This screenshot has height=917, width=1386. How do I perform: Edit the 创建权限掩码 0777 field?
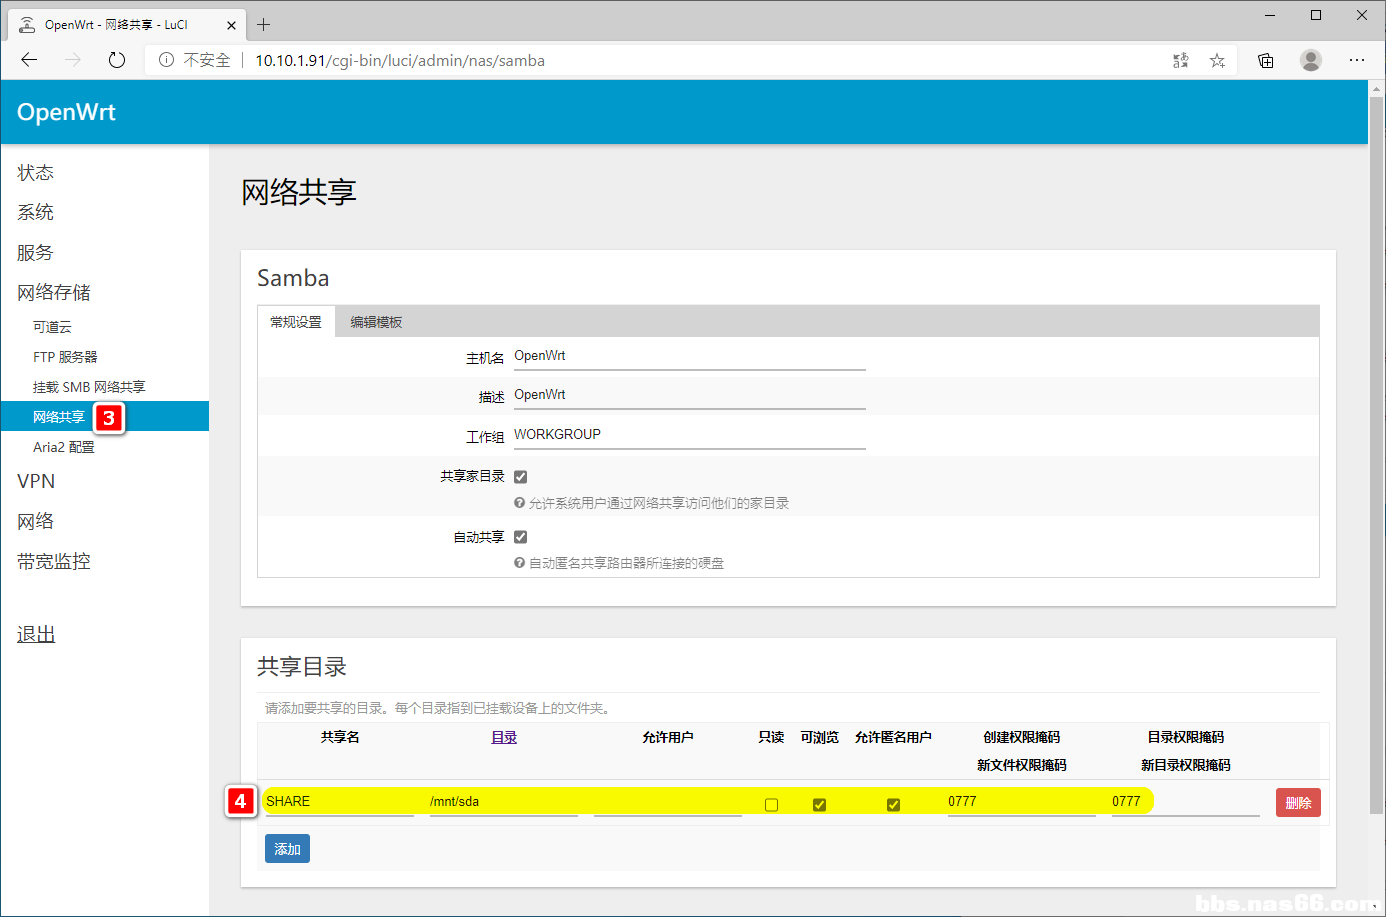(x=1022, y=802)
